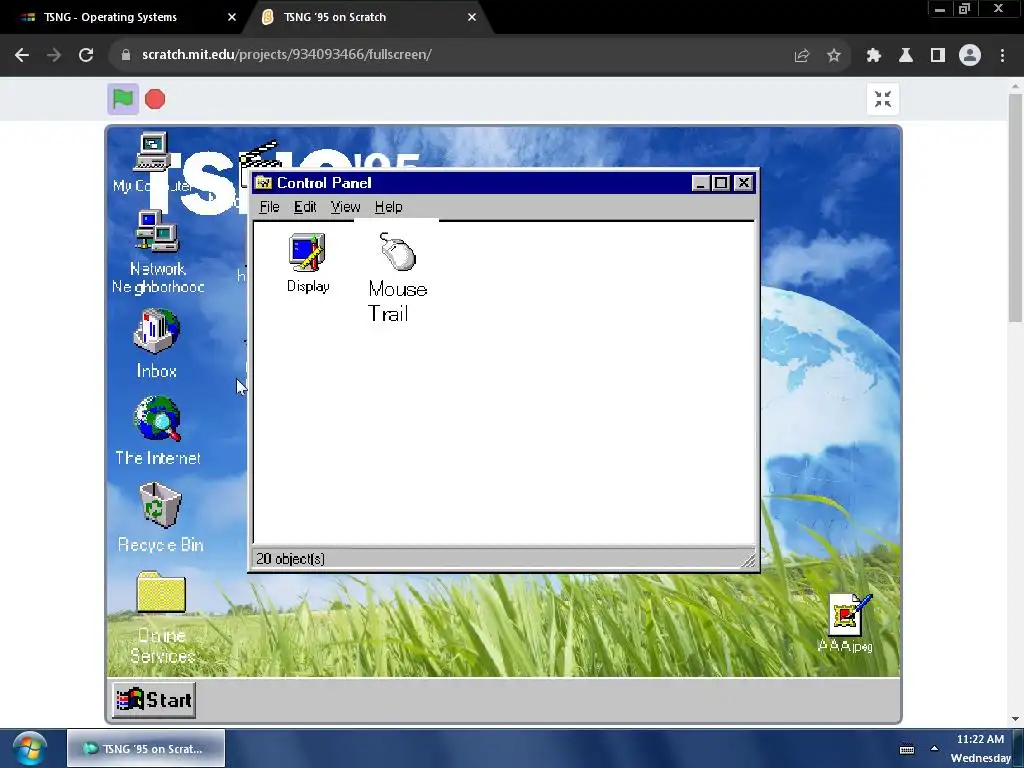The height and width of the screenshot is (768, 1024).
Task: Minimize the Control Panel window
Action: coord(700,184)
